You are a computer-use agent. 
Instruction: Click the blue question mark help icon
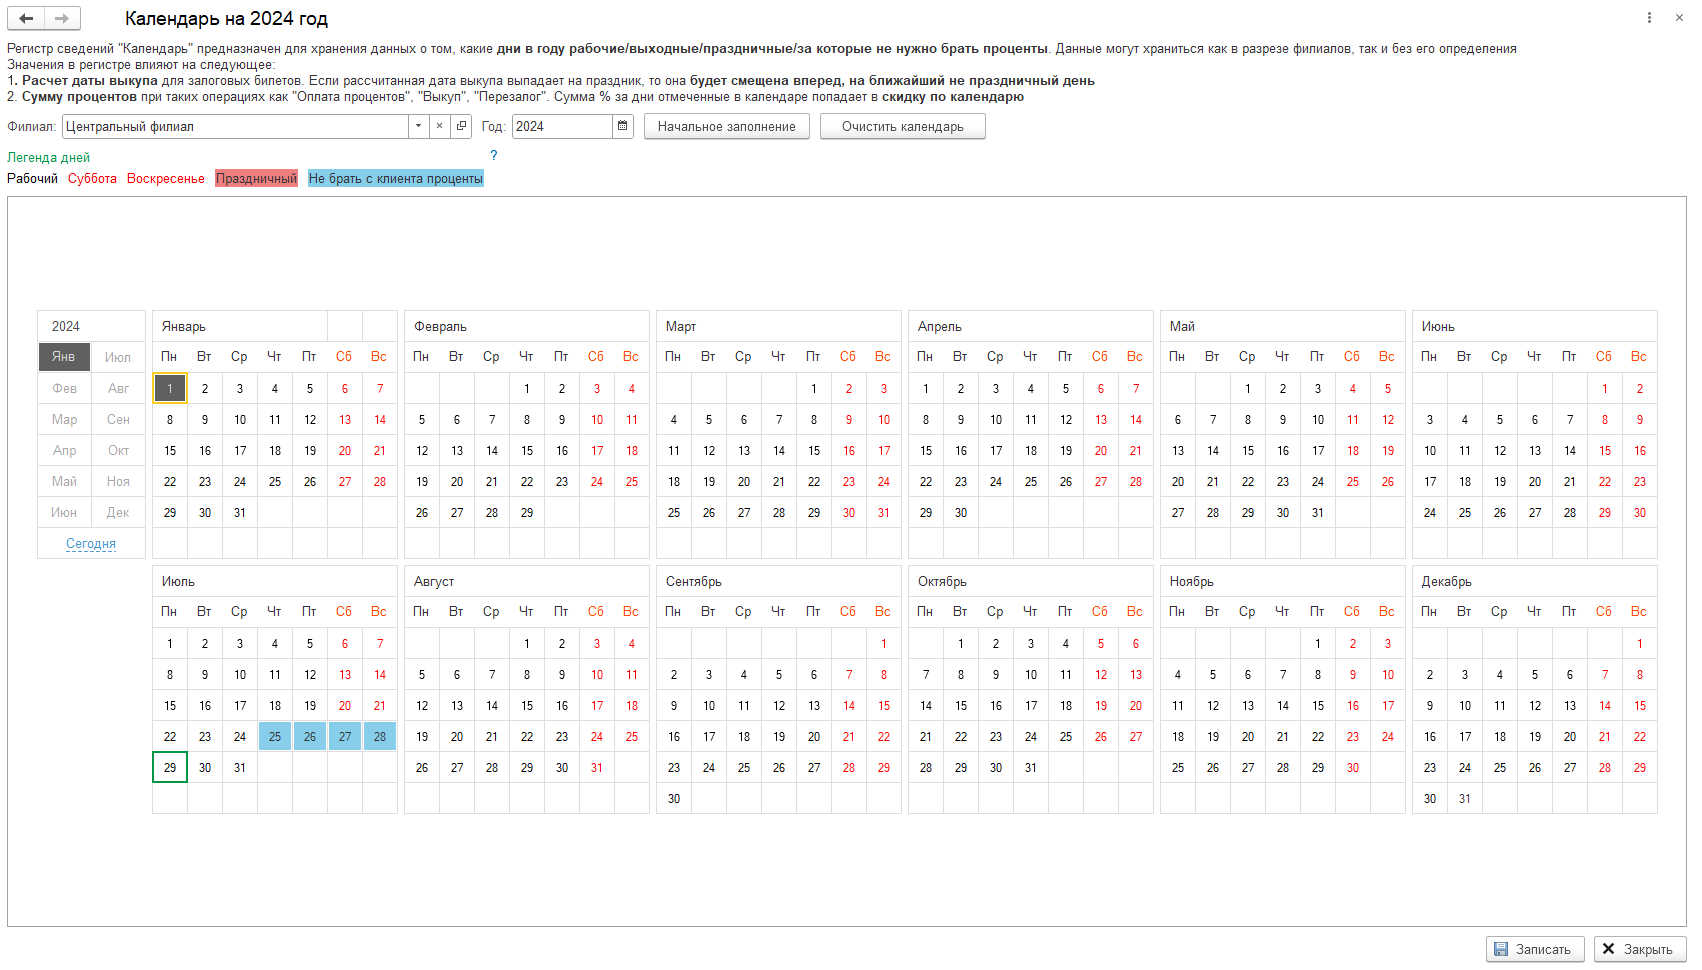(x=493, y=155)
